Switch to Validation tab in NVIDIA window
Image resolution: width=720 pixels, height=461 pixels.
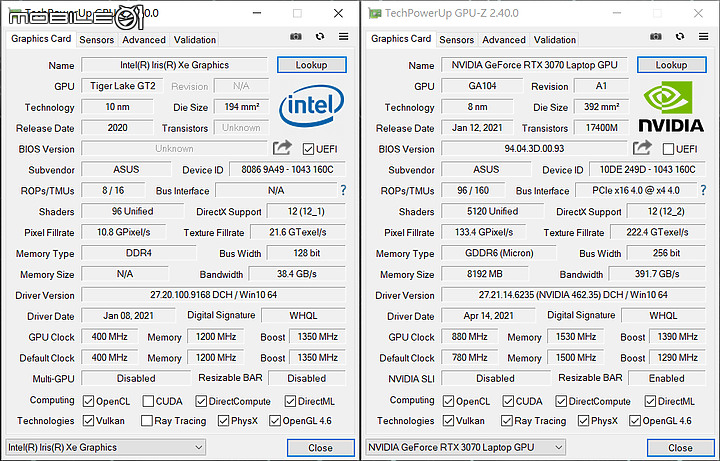coord(555,40)
